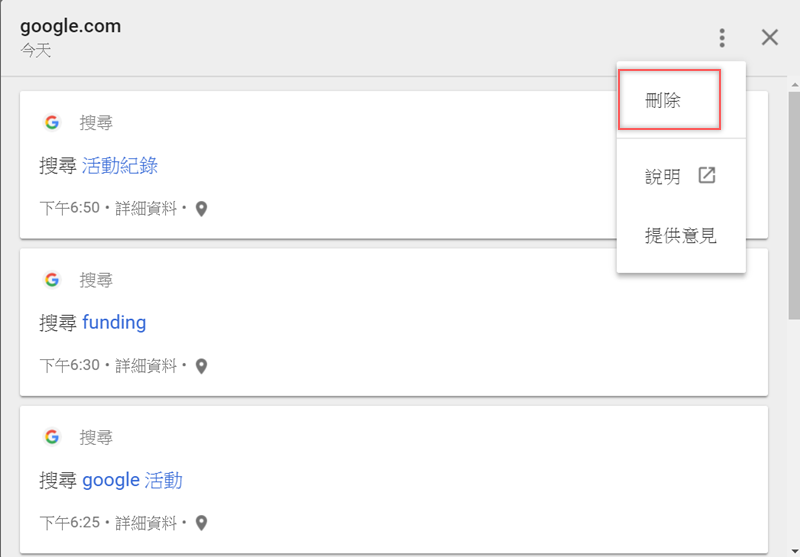Close the google.com activity panel
Viewport: 800px width, 557px height.
click(x=769, y=38)
